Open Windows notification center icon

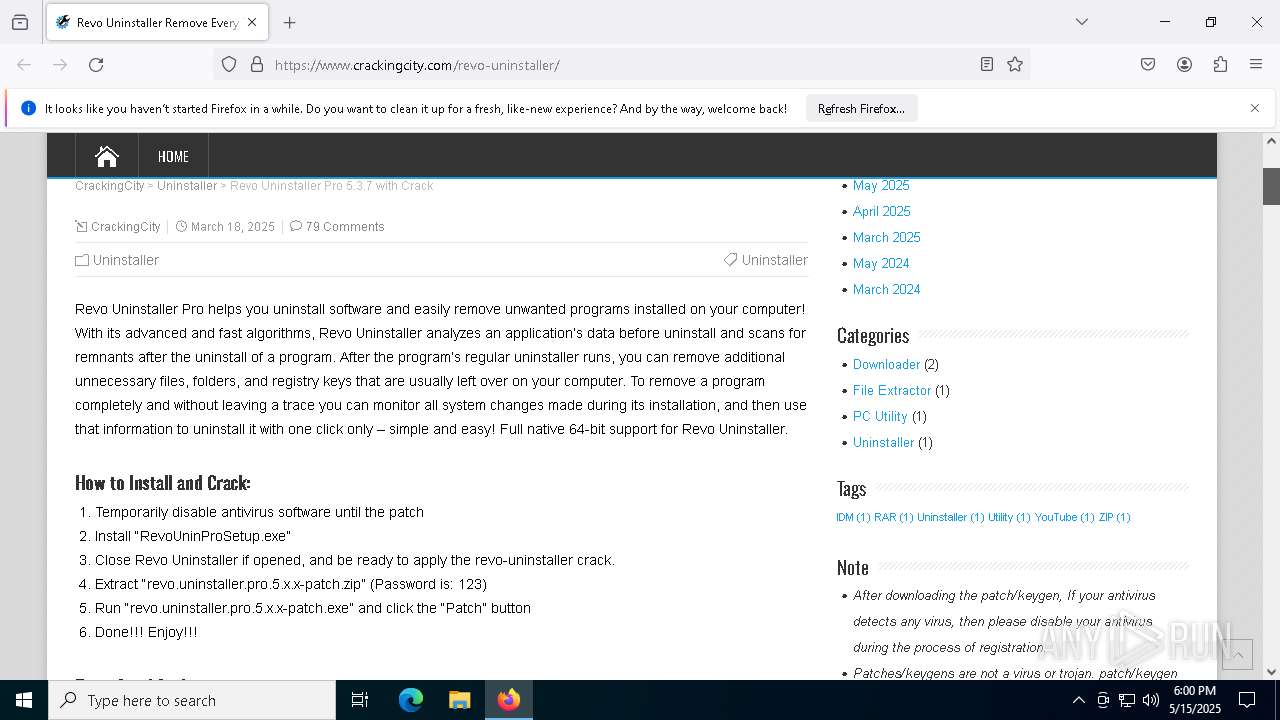click(x=1247, y=700)
